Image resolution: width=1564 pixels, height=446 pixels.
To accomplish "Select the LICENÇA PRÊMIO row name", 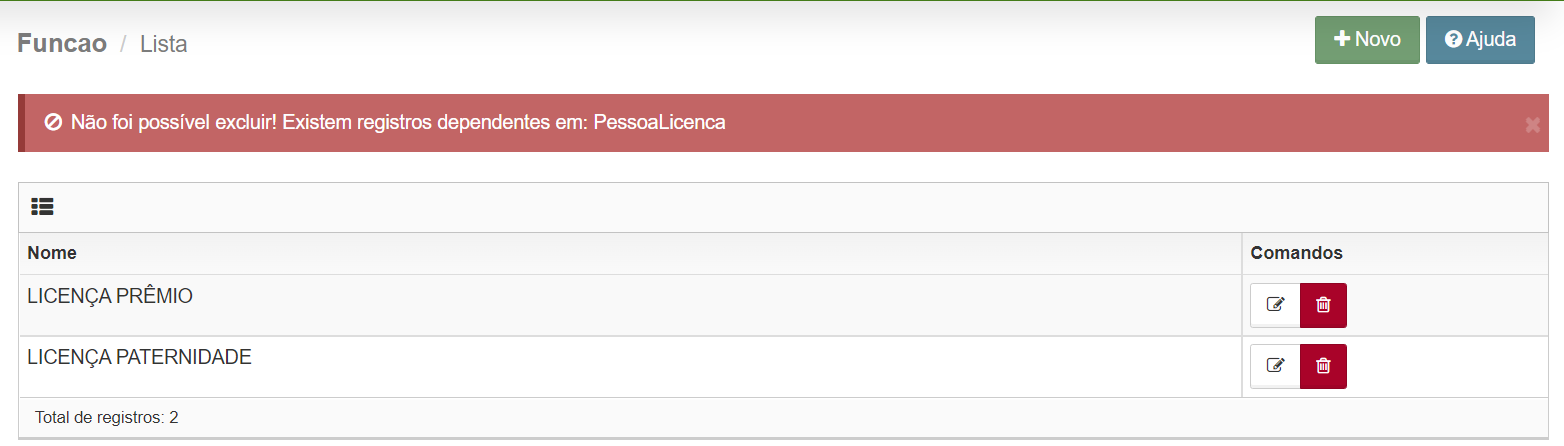I will (110, 296).
